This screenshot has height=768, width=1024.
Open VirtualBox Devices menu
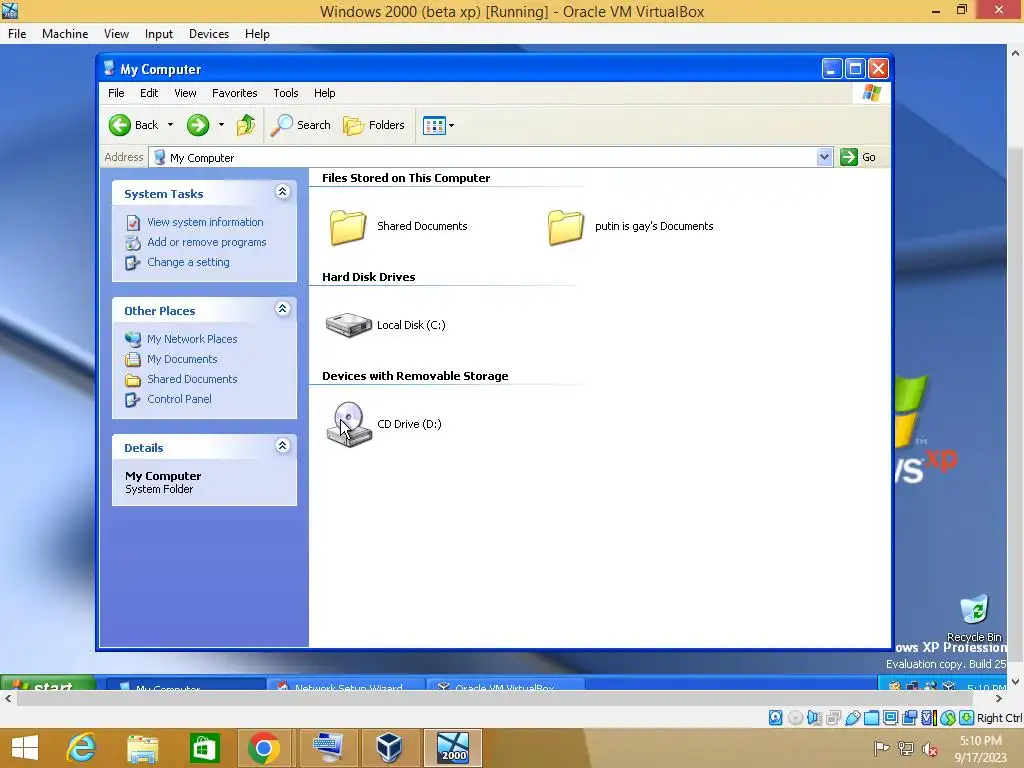coord(208,34)
